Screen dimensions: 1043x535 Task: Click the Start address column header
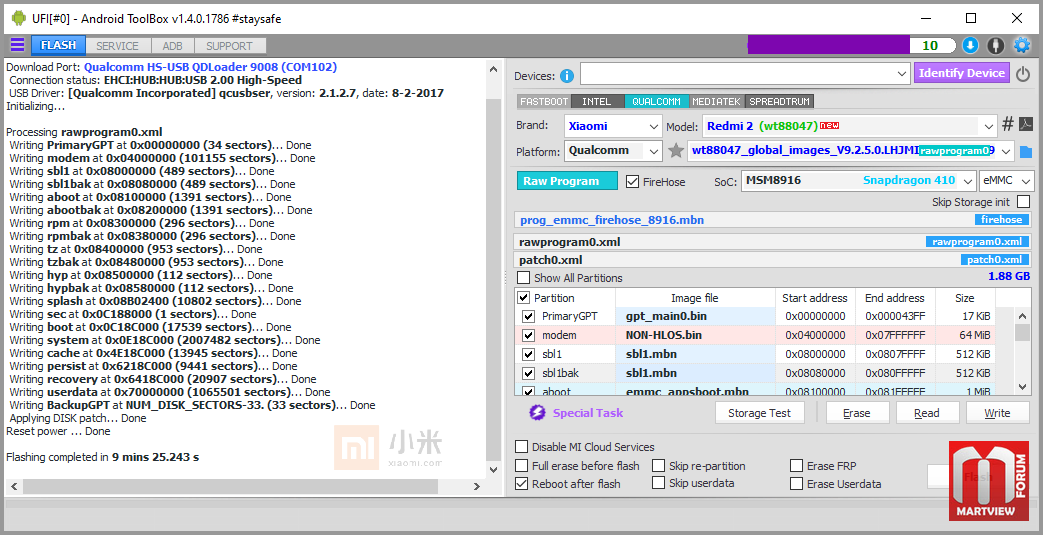(815, 297)
